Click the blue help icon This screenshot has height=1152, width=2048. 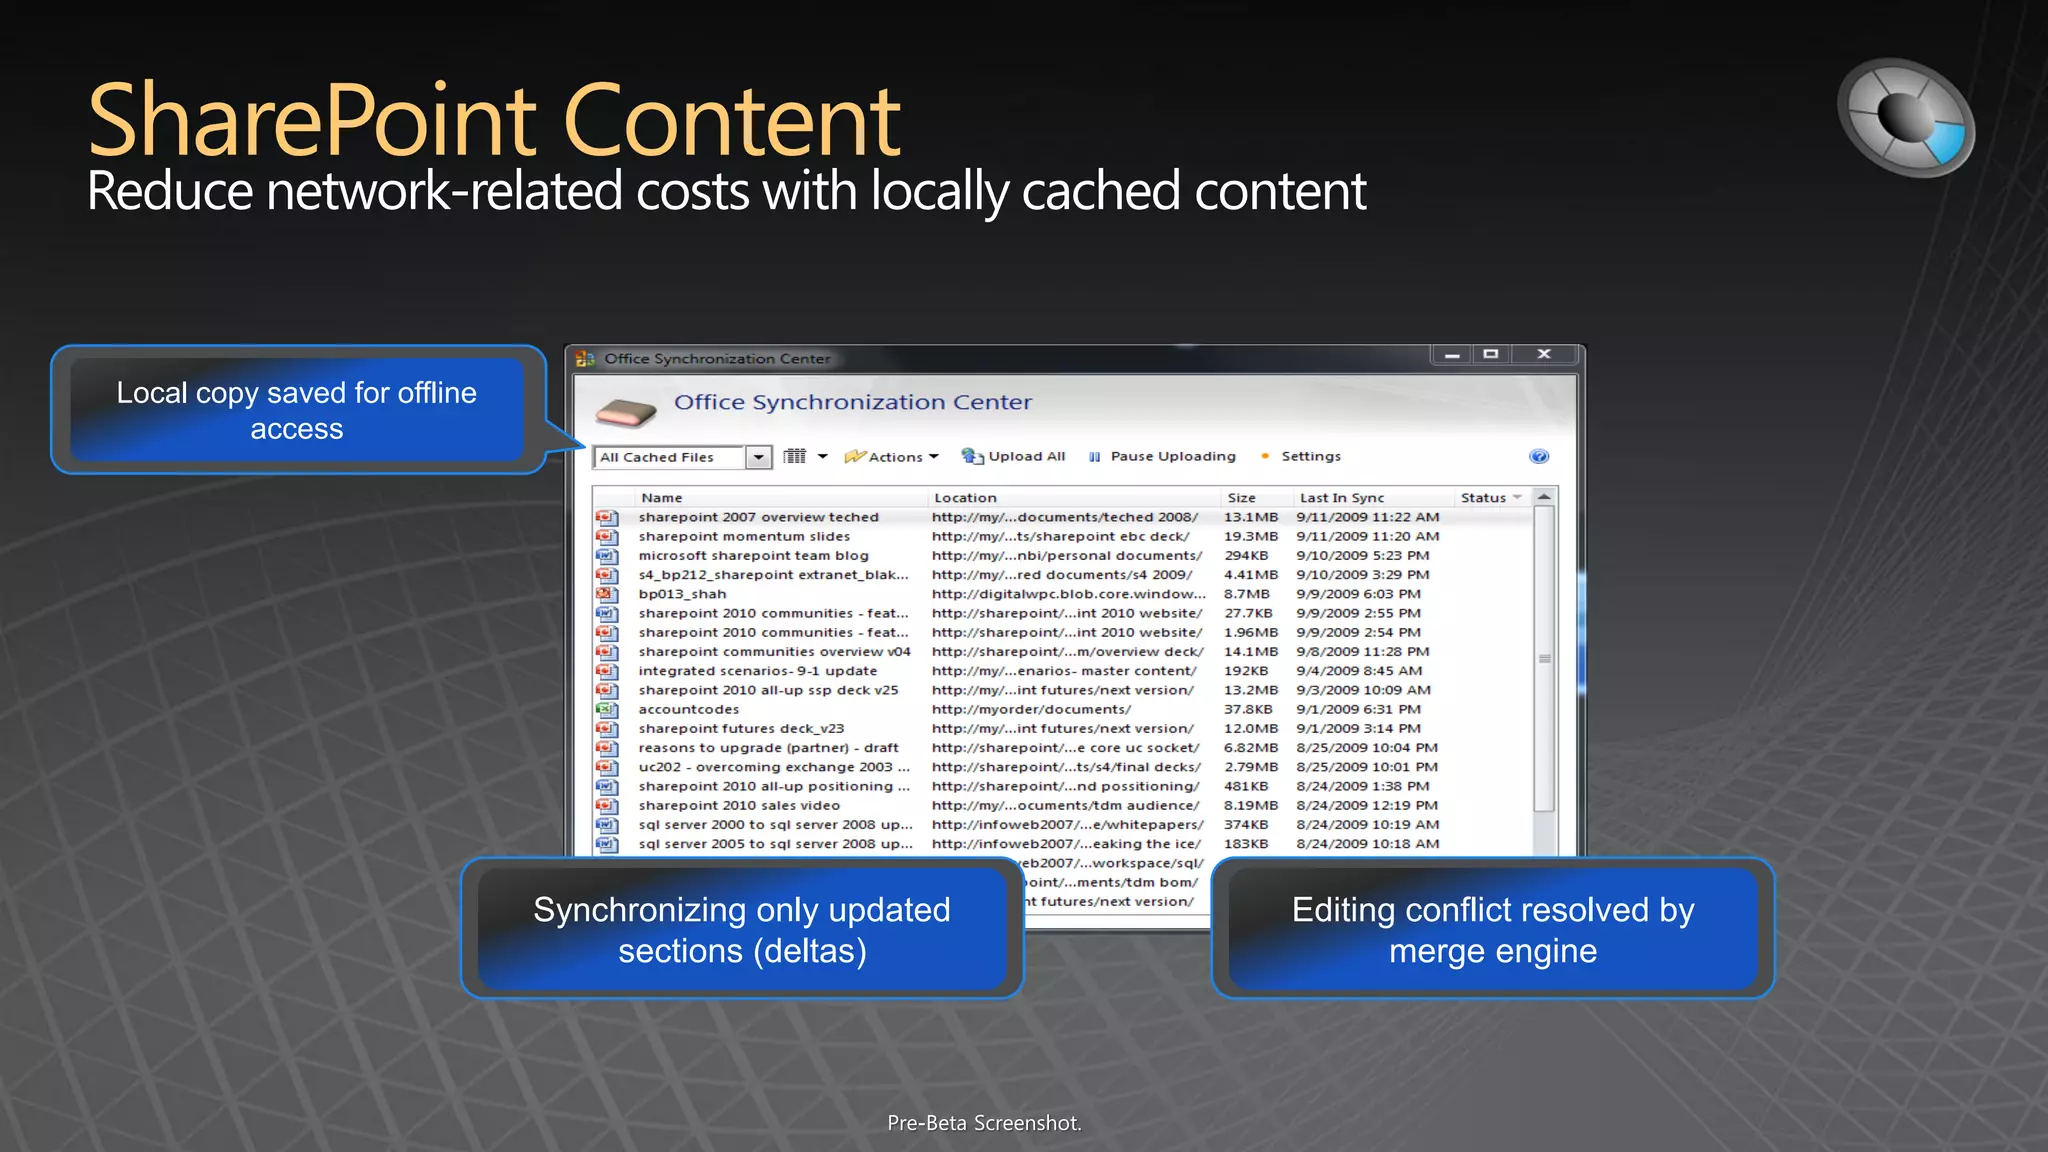coord(1539,456)
